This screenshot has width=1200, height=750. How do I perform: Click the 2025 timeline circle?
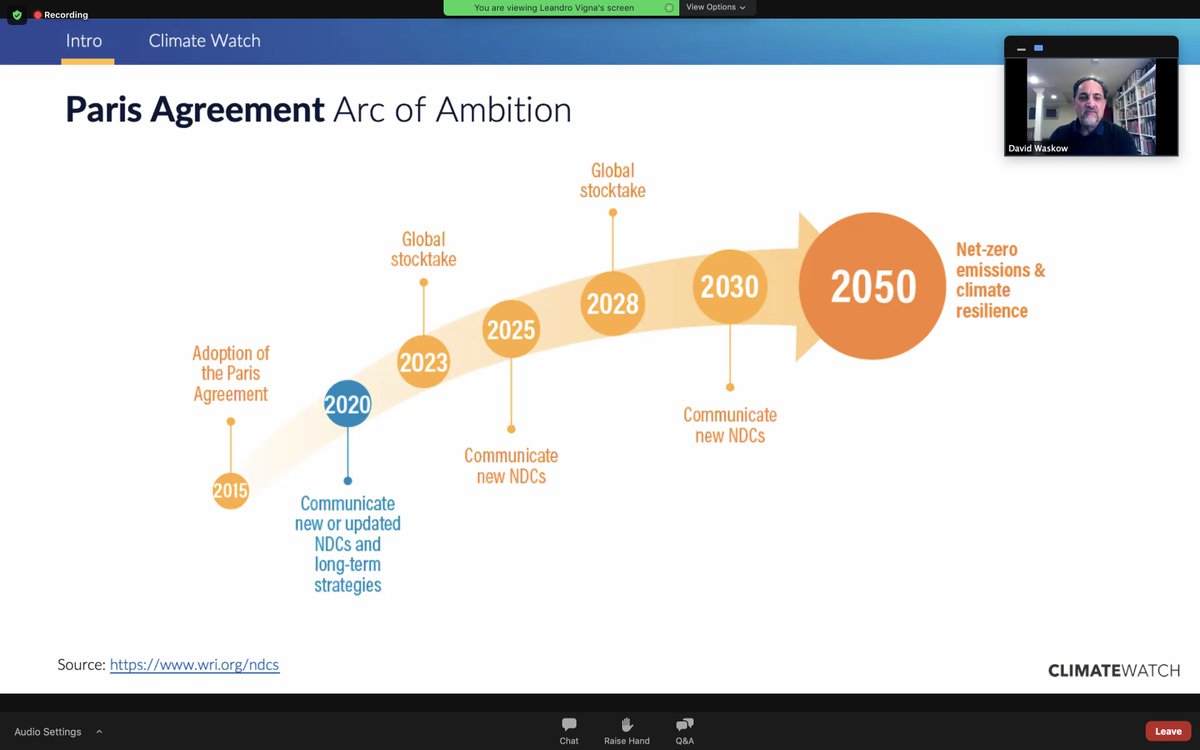tap(511, 329)
